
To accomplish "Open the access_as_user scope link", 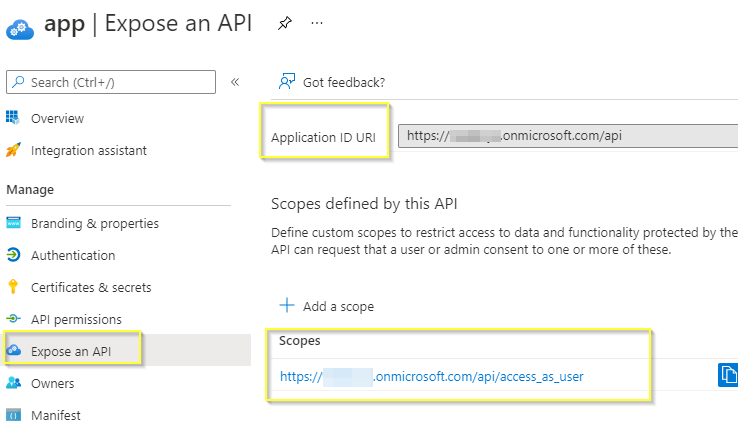I will pyautogui.click(x=432, y=377).
